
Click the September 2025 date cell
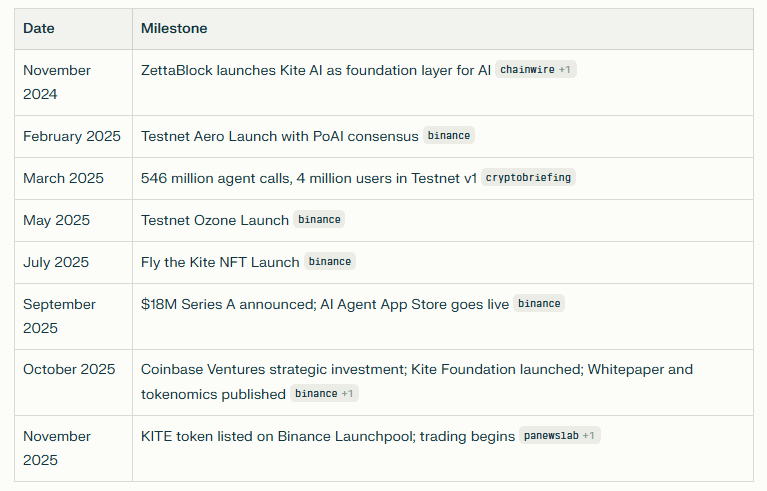60,316
